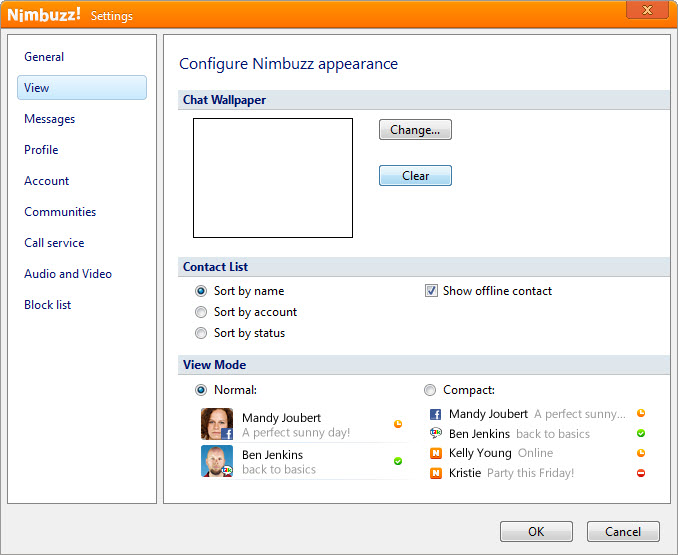
Task: Click the Facebook icon beside compact Mandy Joubert
Action: [x=435, y=415]
